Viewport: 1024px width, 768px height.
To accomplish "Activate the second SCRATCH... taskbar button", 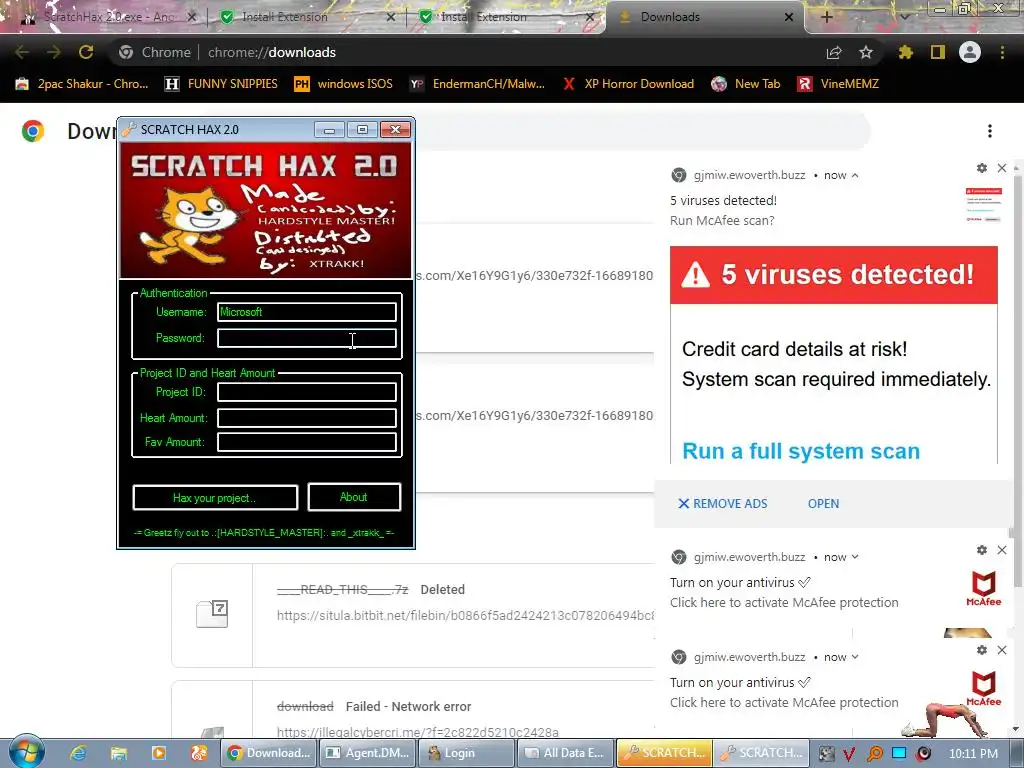I will (761, 752).
